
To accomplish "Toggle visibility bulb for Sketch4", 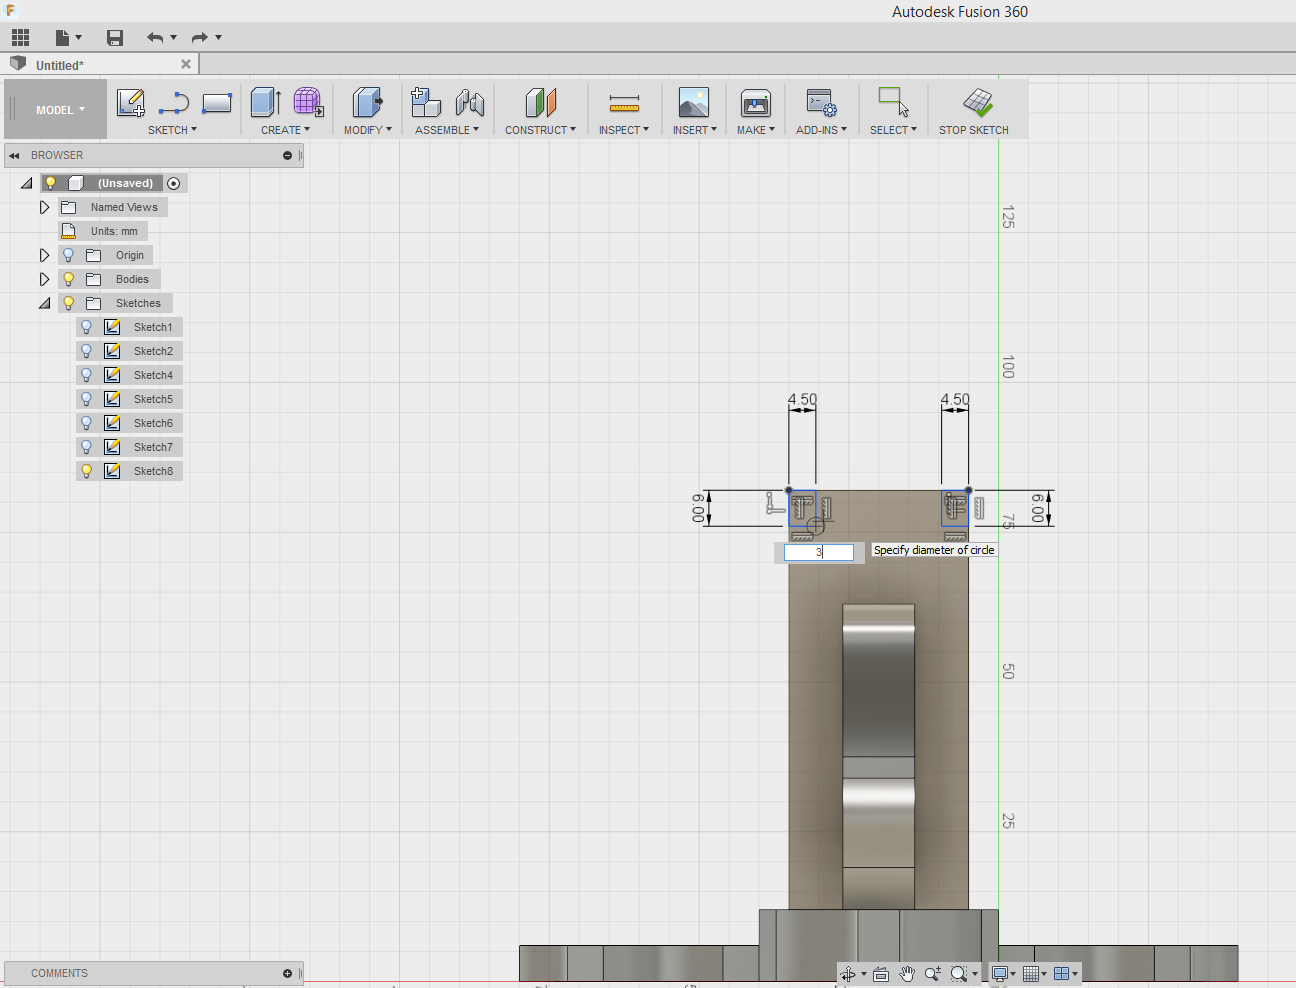I will 87,375.
